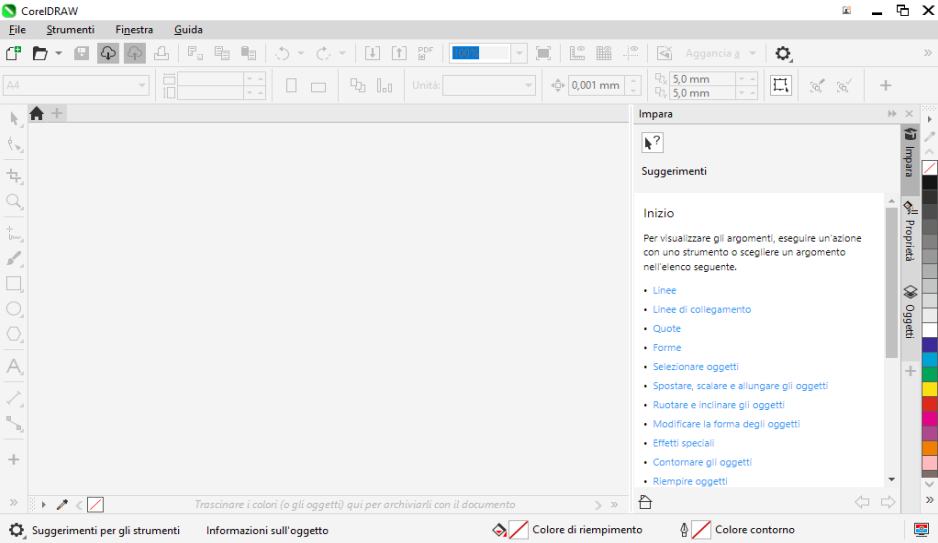The width and height of the screenshot is (938, 543).
Task: Open the Linee topic link
Action: tap(664, 290)
